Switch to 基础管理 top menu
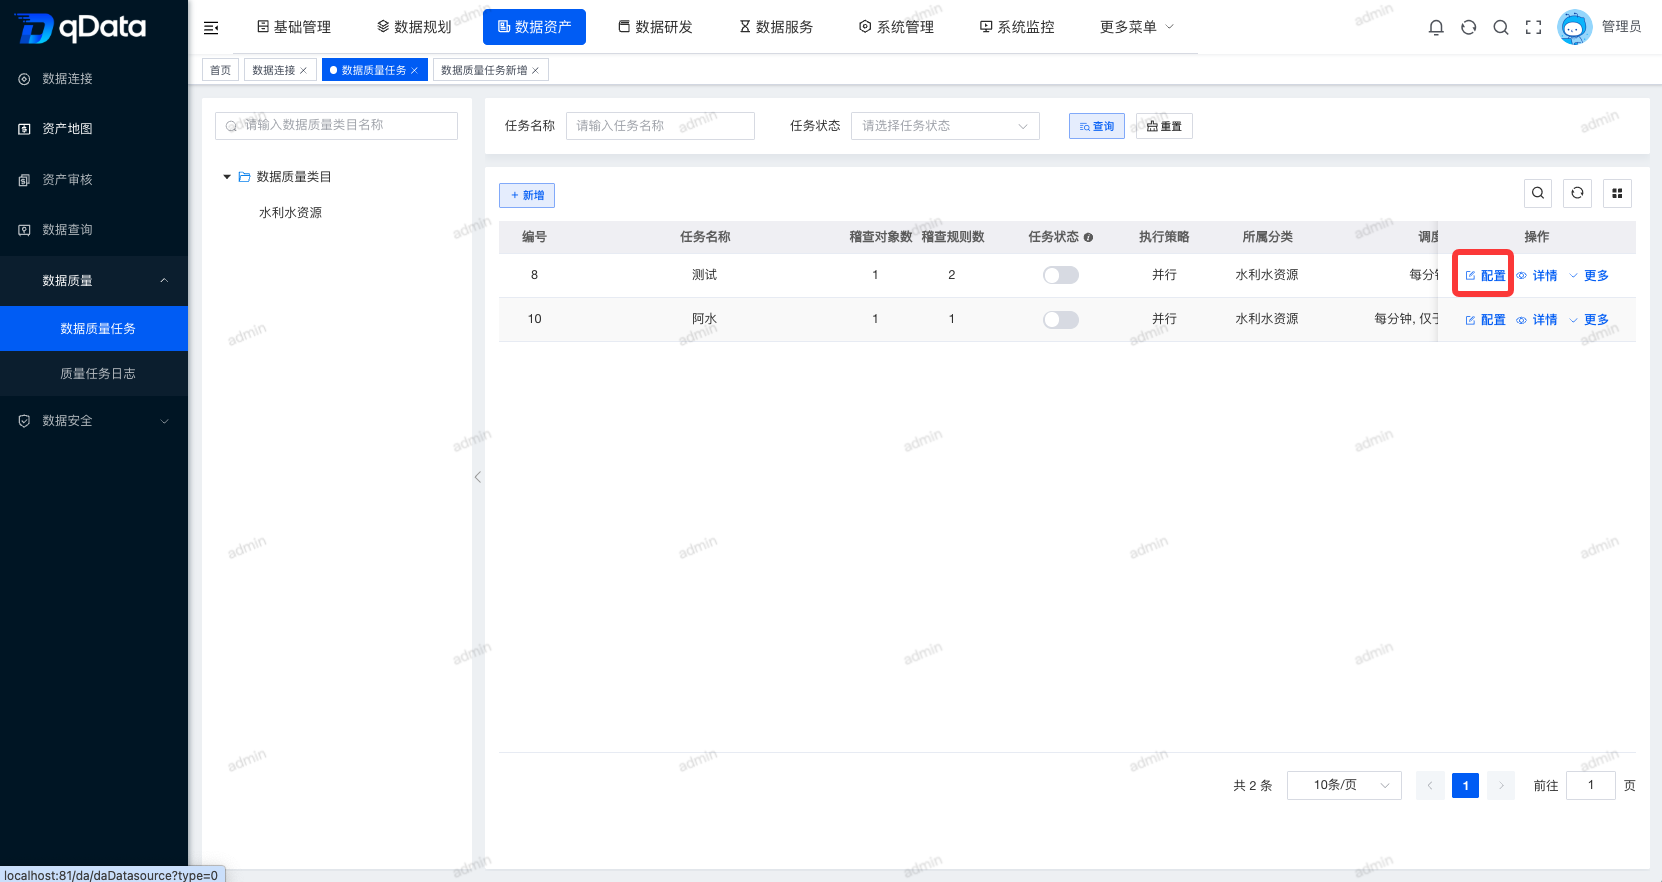Screen dimensions: 1662x882 (293, 27)
